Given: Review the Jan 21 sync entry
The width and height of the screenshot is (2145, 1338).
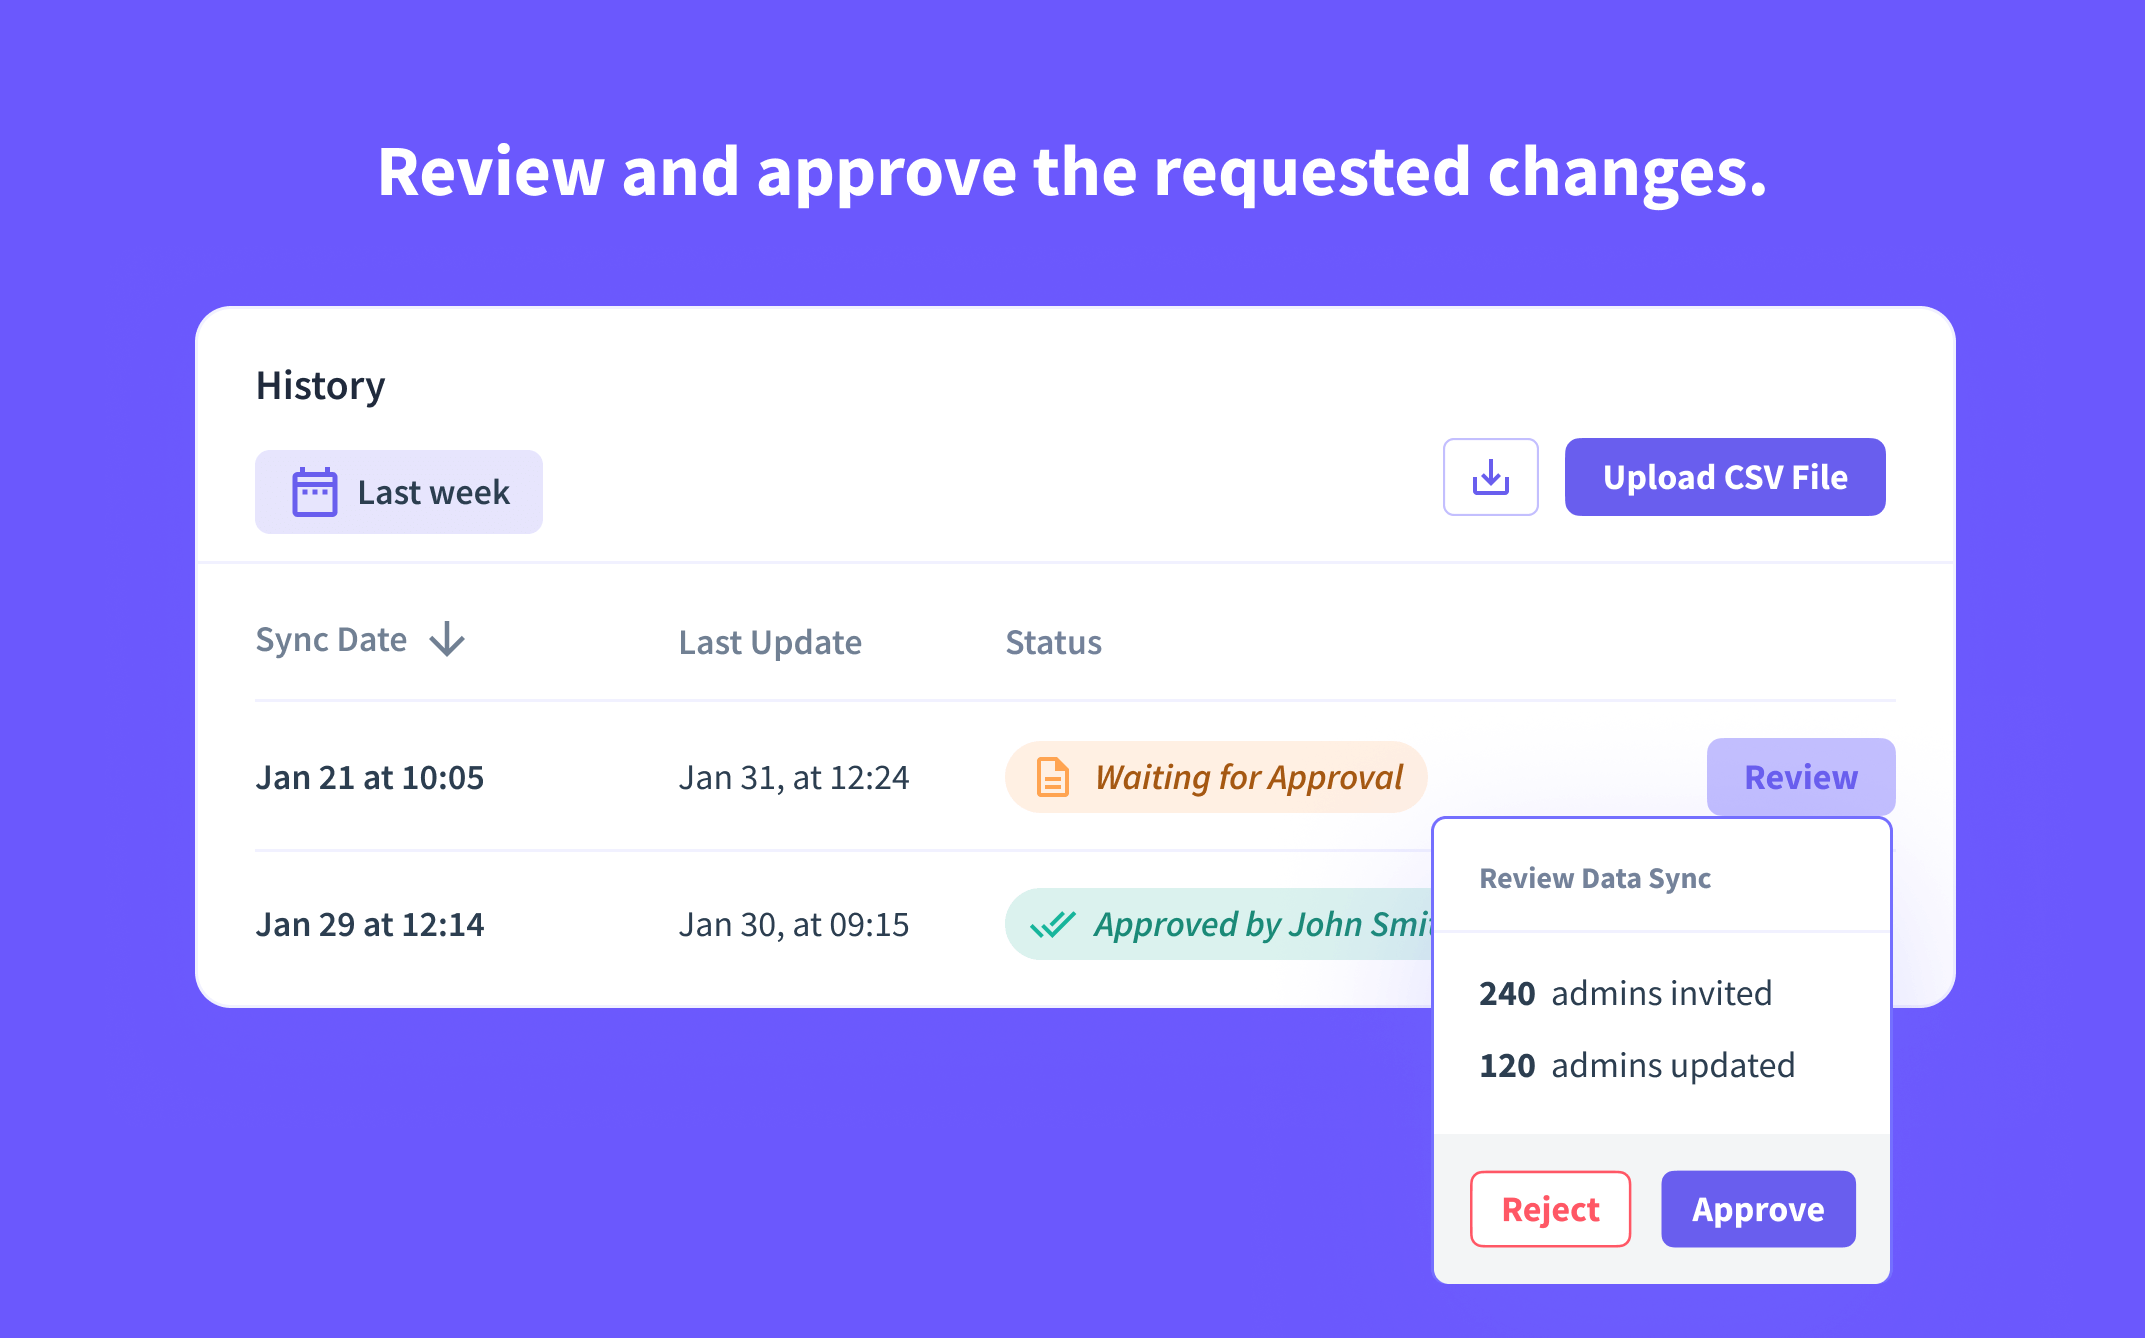Looking at the screenshot, I should pyautogui.click(x=1800, y=777).
